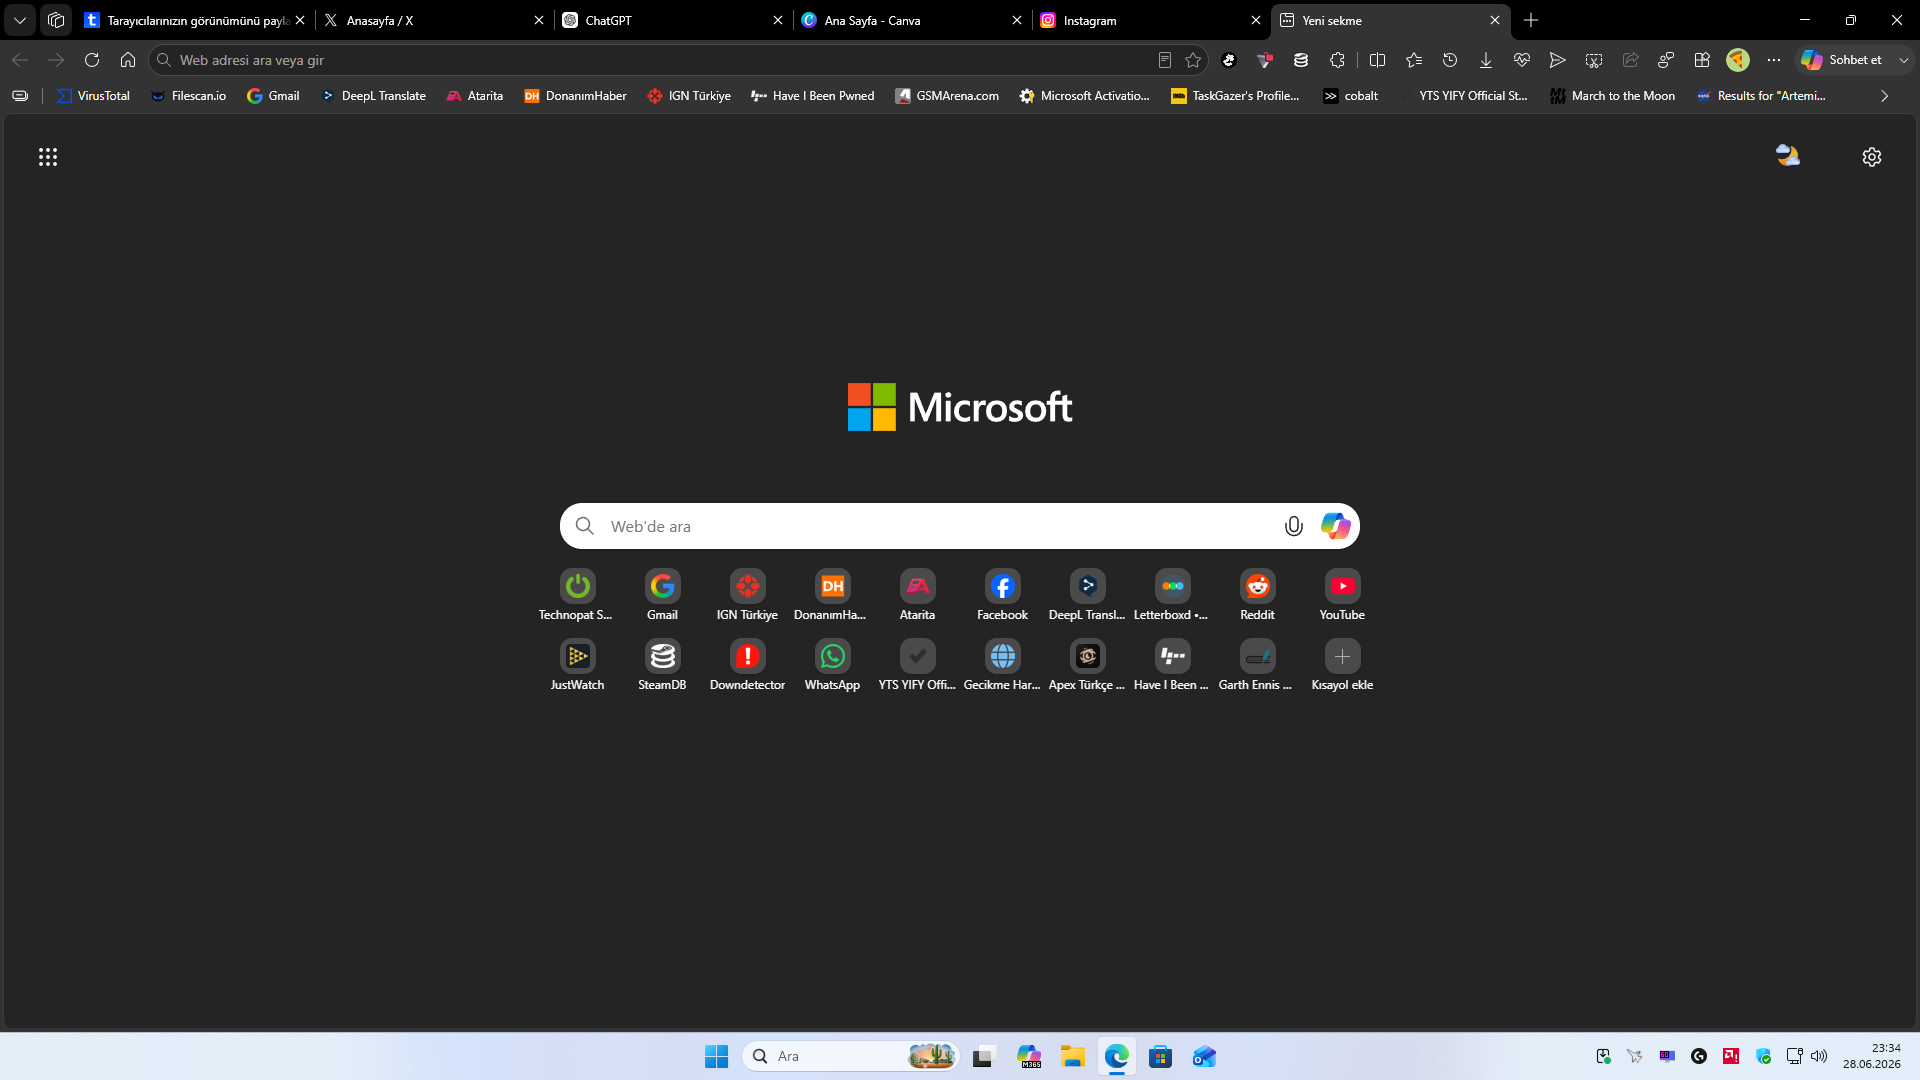Start voice search with microphone icon
The image size is (1920, 1080).
1293,526
